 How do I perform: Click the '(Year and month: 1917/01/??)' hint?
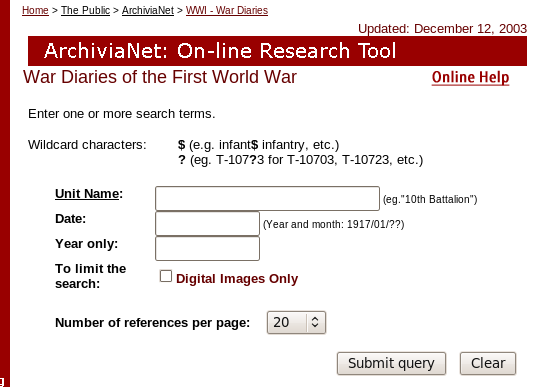[x=334, y=224]
